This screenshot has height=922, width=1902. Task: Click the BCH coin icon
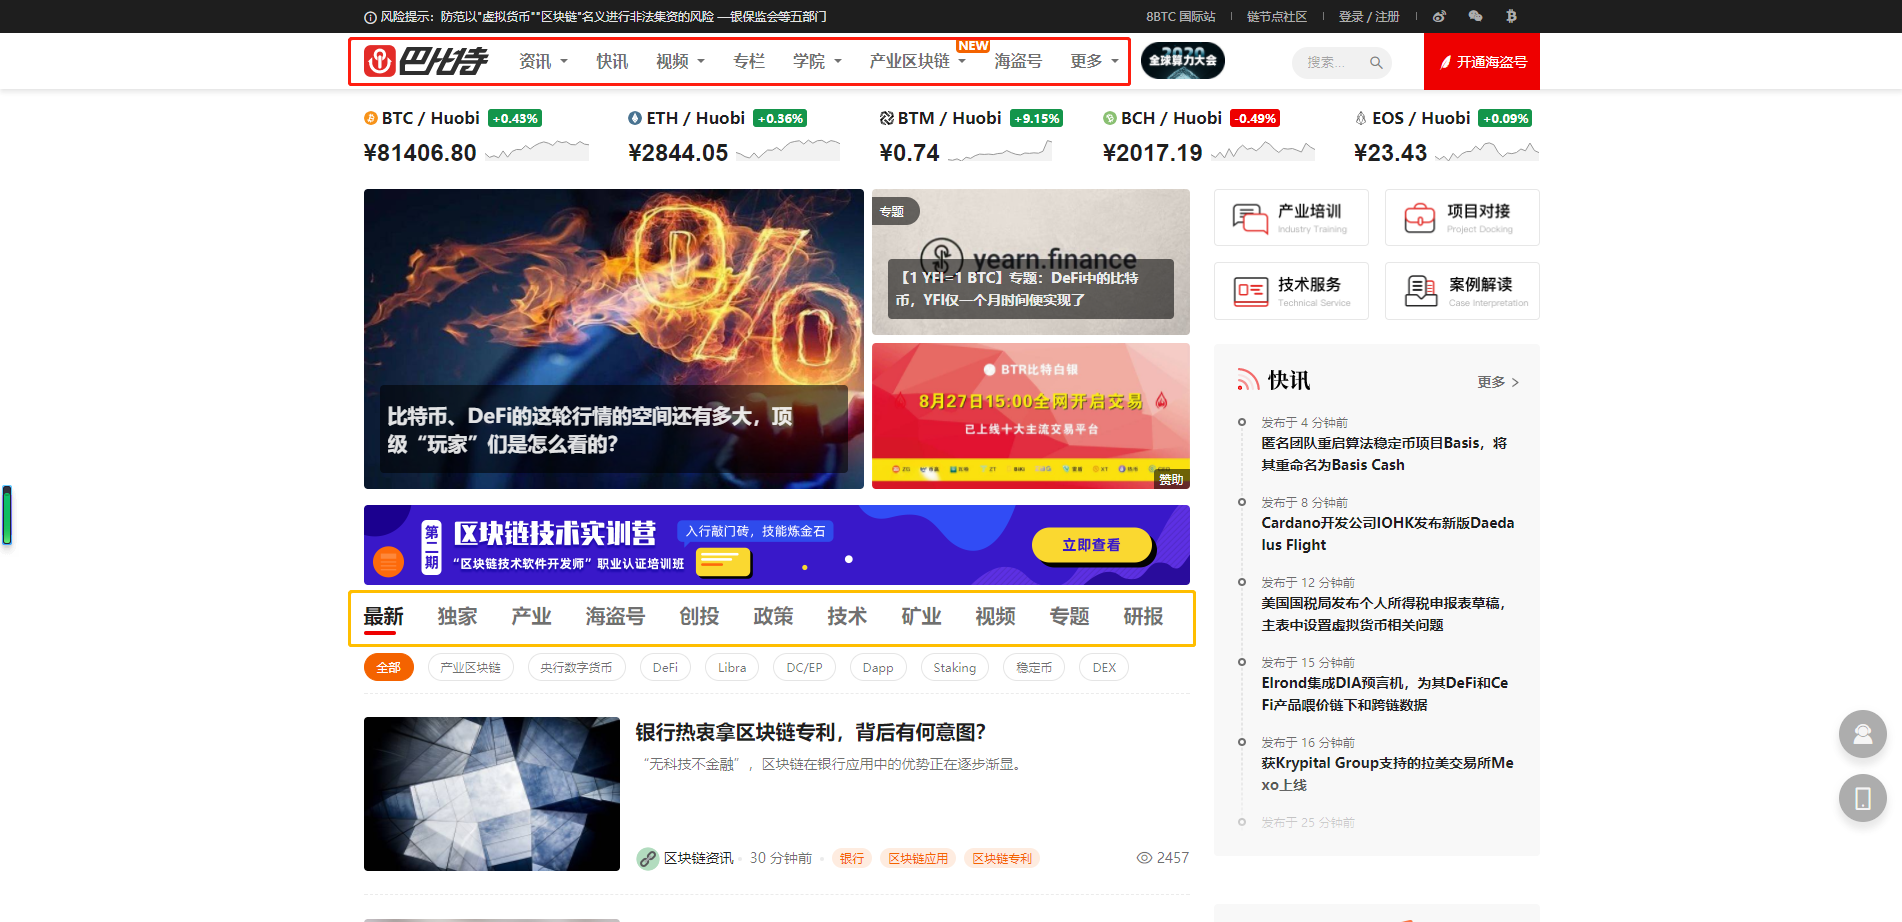1109,118
